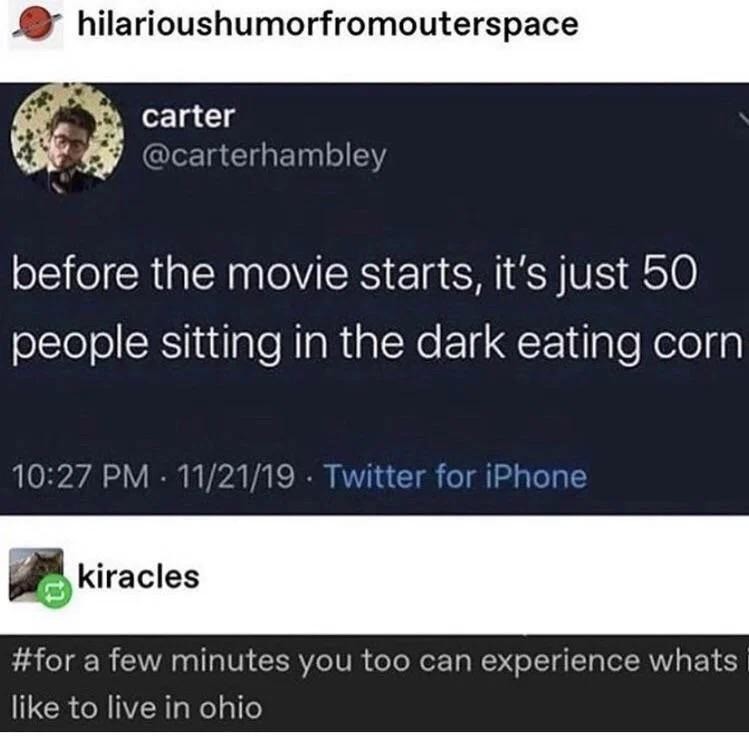This screenshot has height=752, width=749.
Task: Select the display name 'carter'
Action: pyautogui.click(x=188, y=117)
